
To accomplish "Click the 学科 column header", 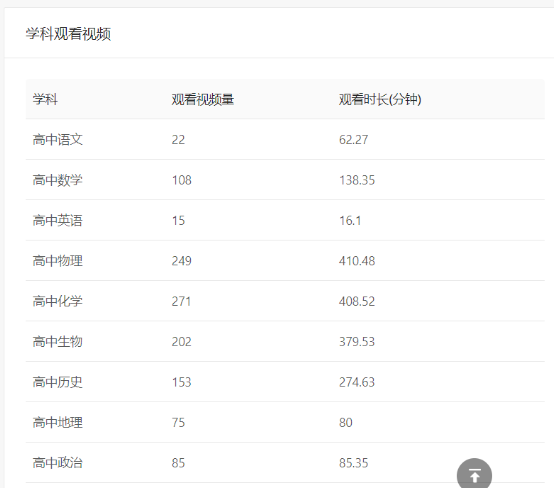I will point(45,99).
